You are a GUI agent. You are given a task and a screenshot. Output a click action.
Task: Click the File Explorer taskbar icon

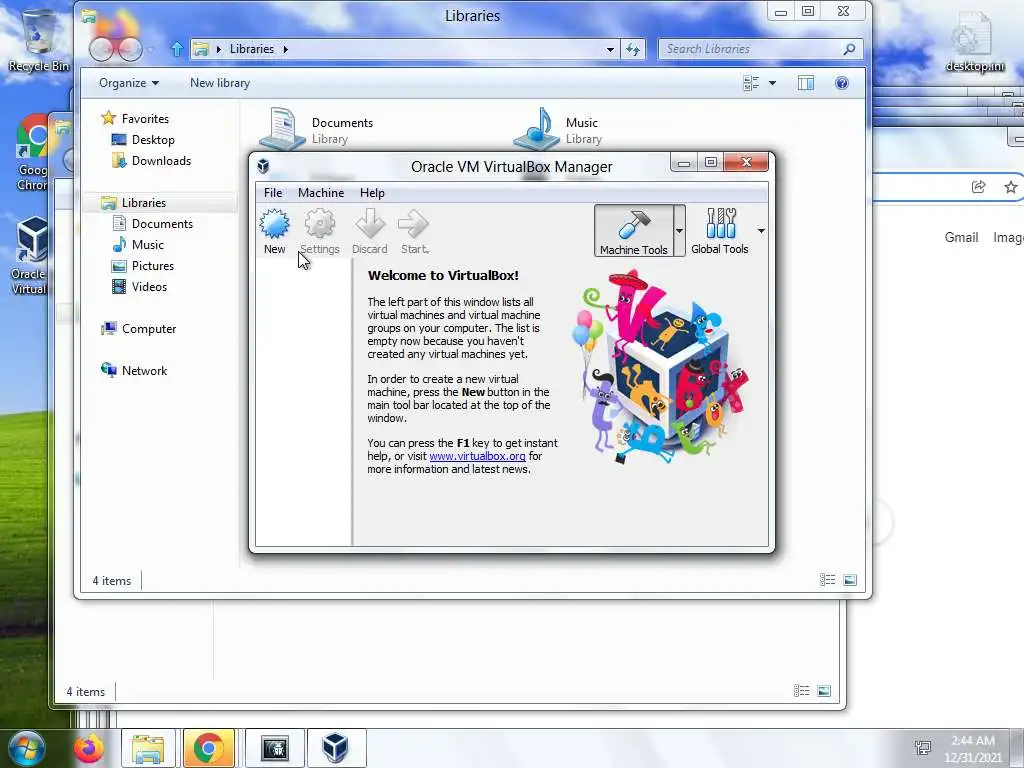(x=148, y=748)
